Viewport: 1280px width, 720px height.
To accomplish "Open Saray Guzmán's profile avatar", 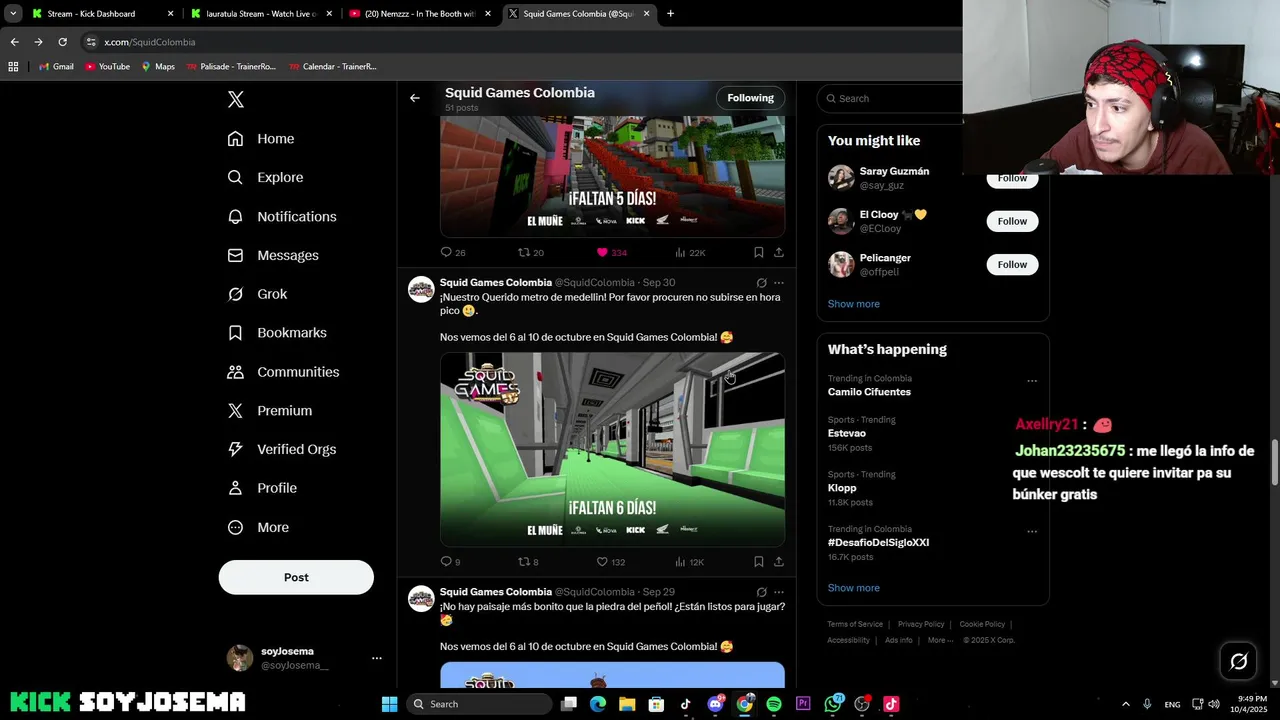I will [x=841, y=178].
